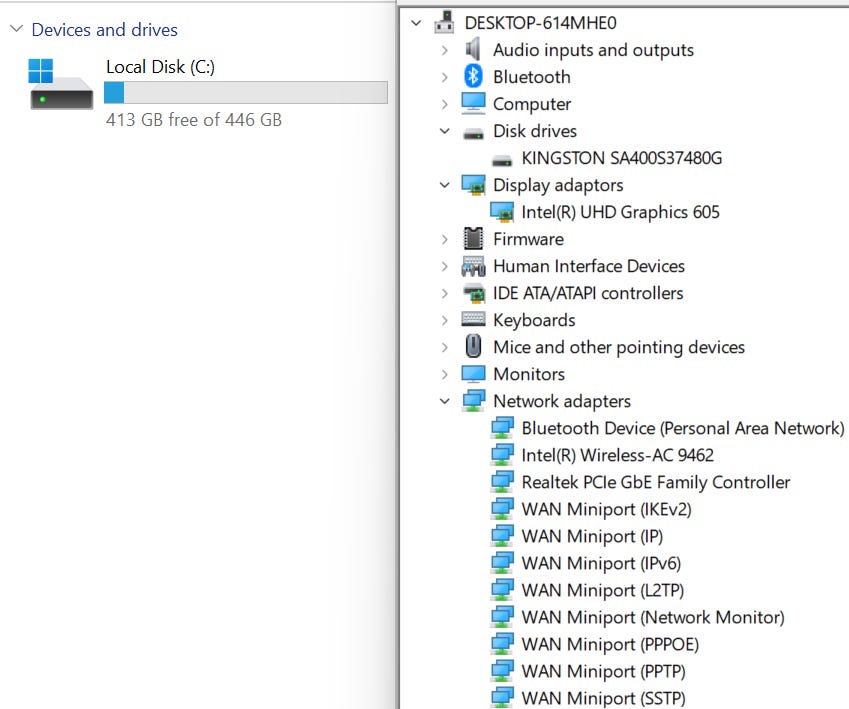The image size is (849, 709).
Task: Click the Keyboards category icon
Action: (x=473, y=320)
